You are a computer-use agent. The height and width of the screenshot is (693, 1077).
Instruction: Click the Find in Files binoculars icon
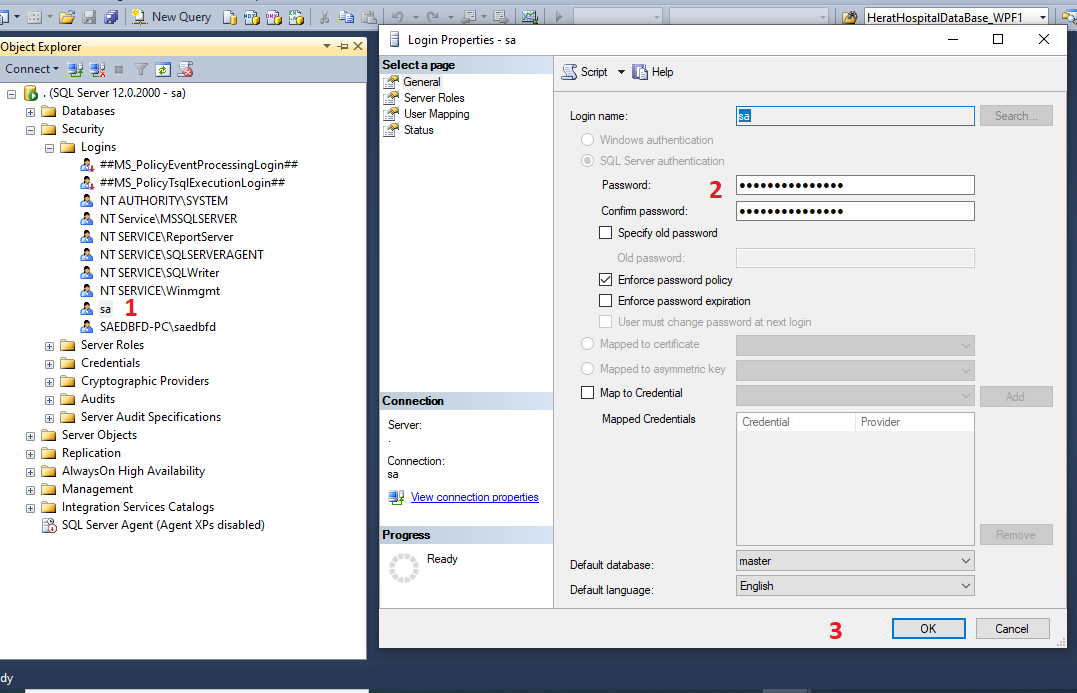[850, 17]
